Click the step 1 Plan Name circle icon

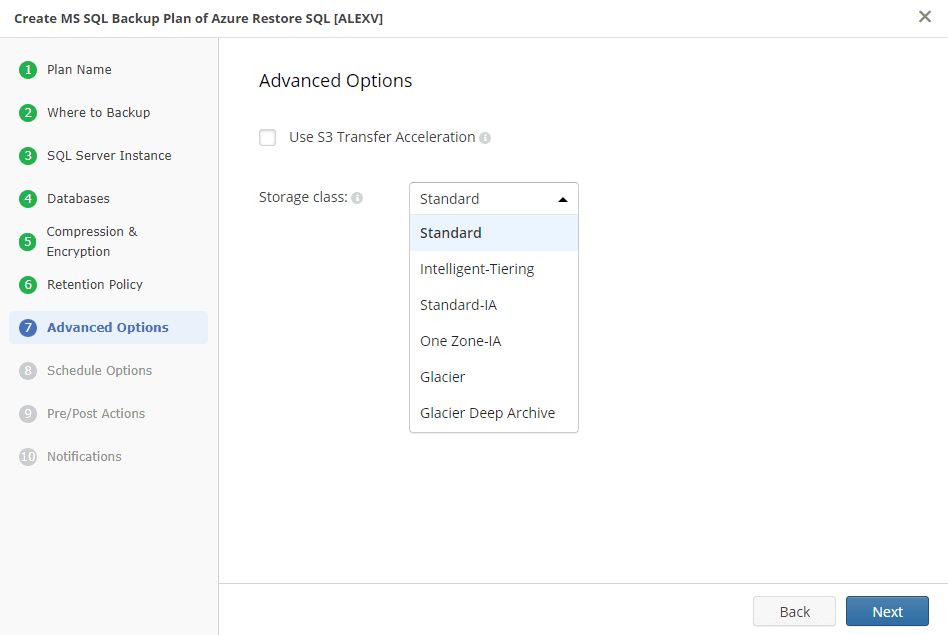[x=26, y=70]
